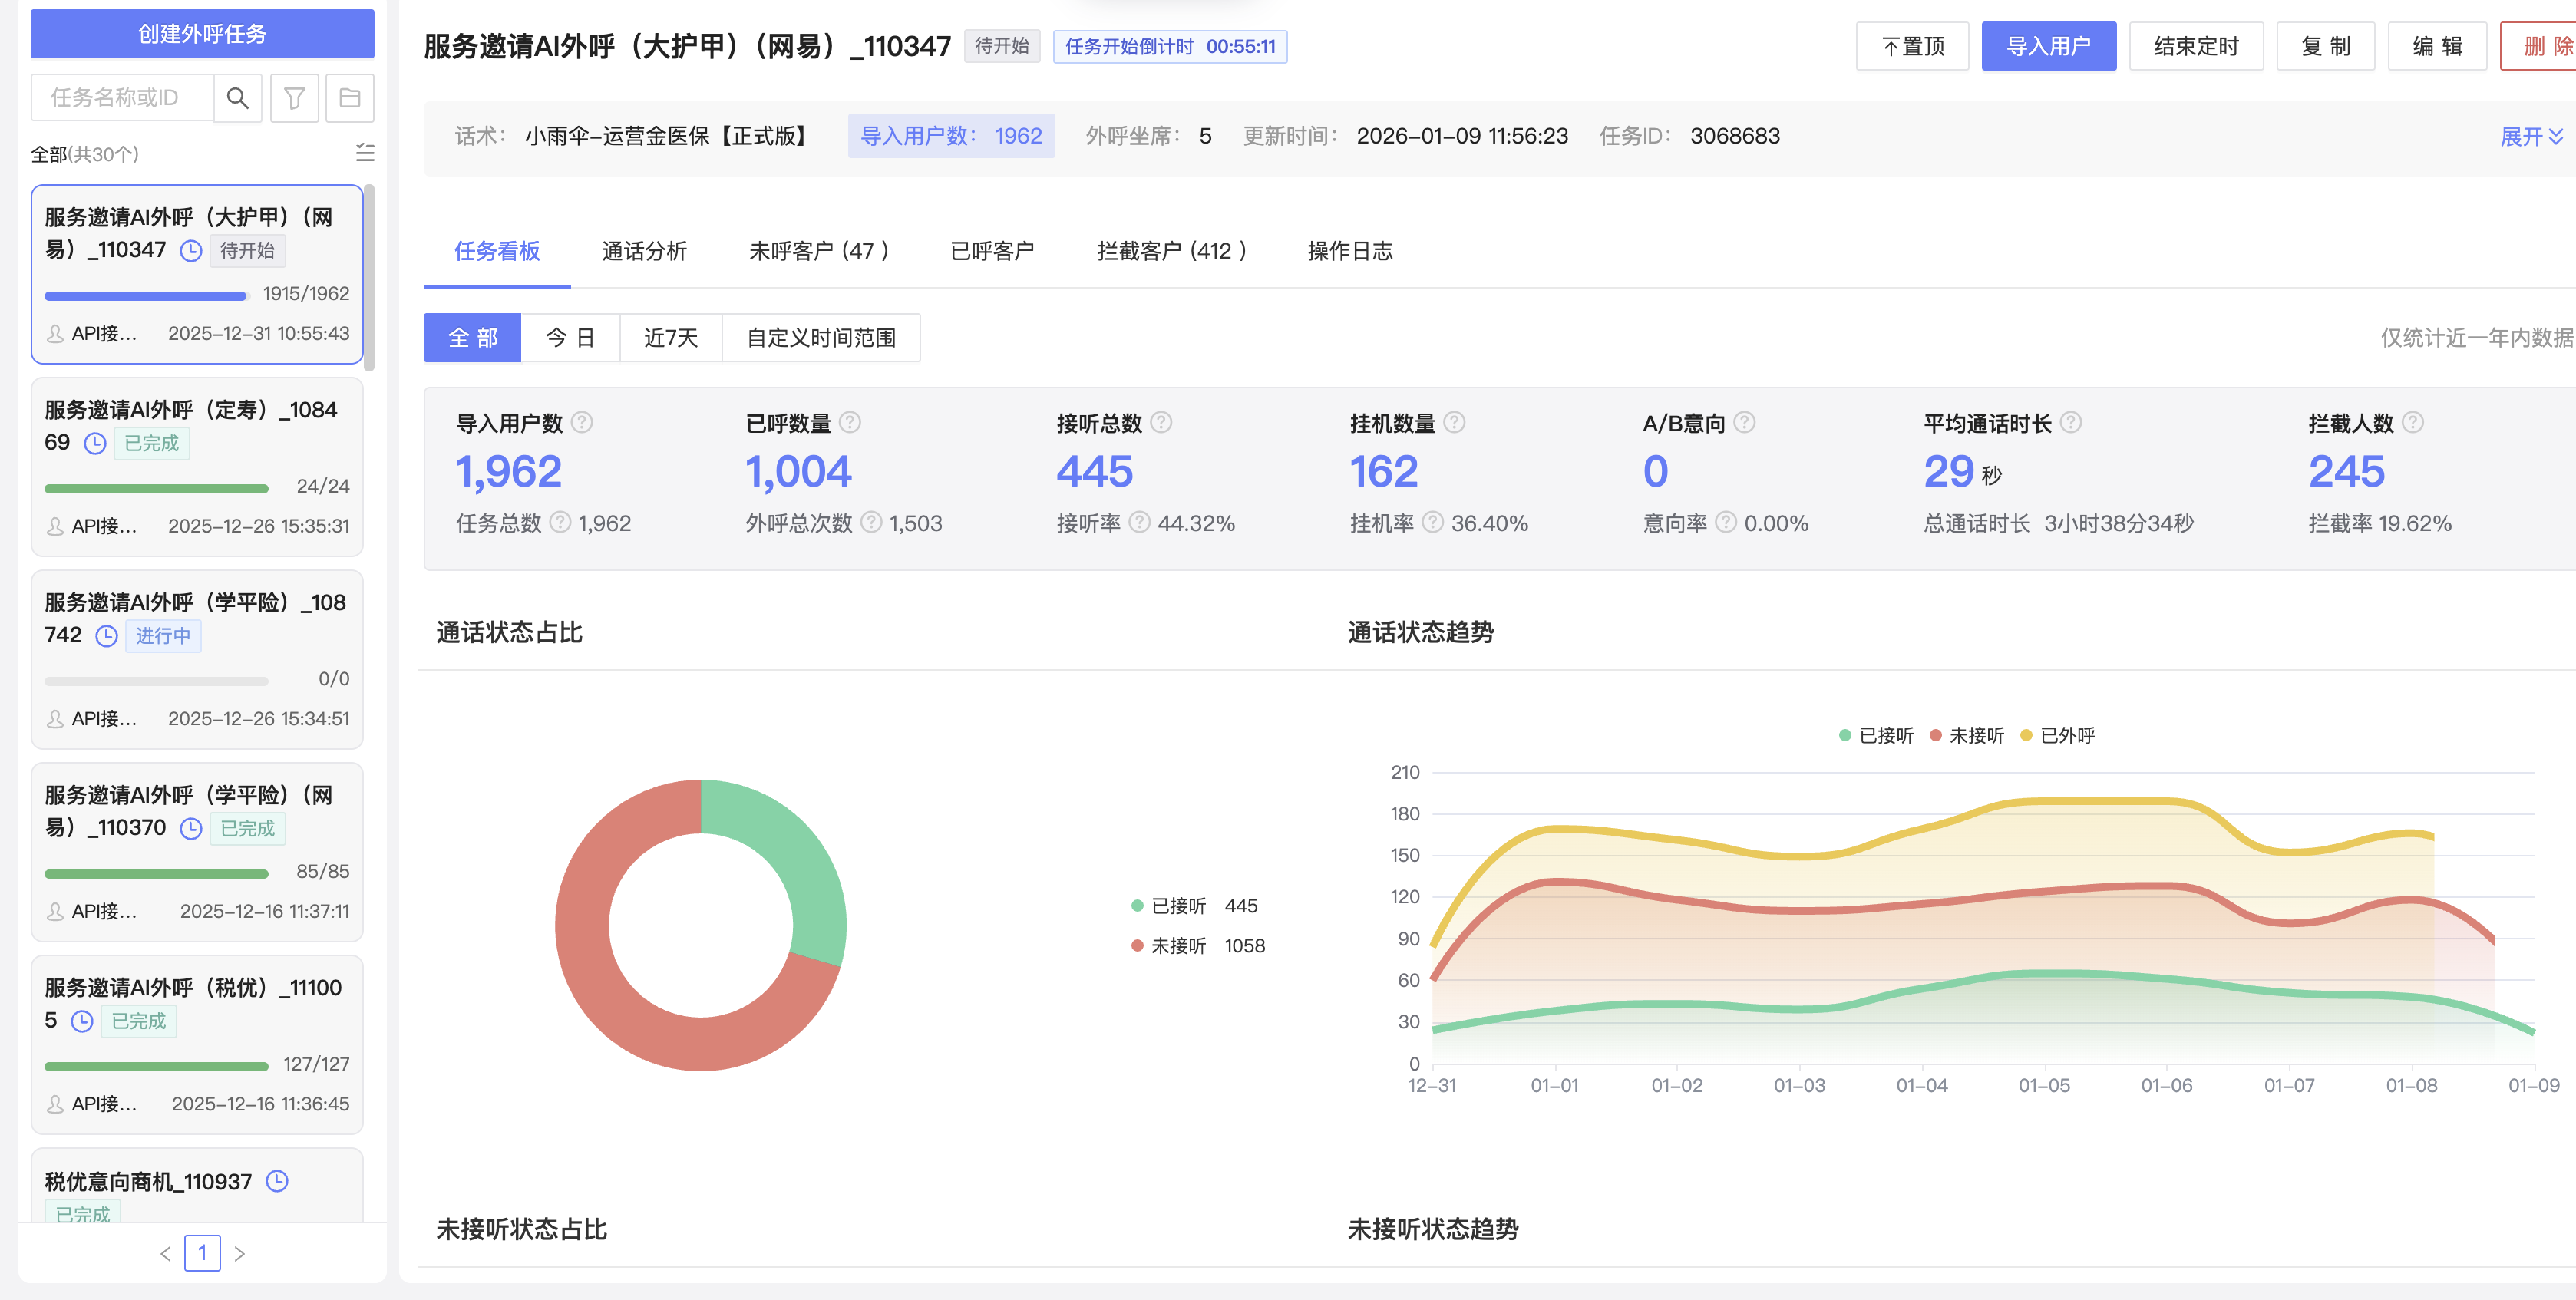2576x1300 pixels.
Task: Click the search magnifier icon
Action: [237, 98]
